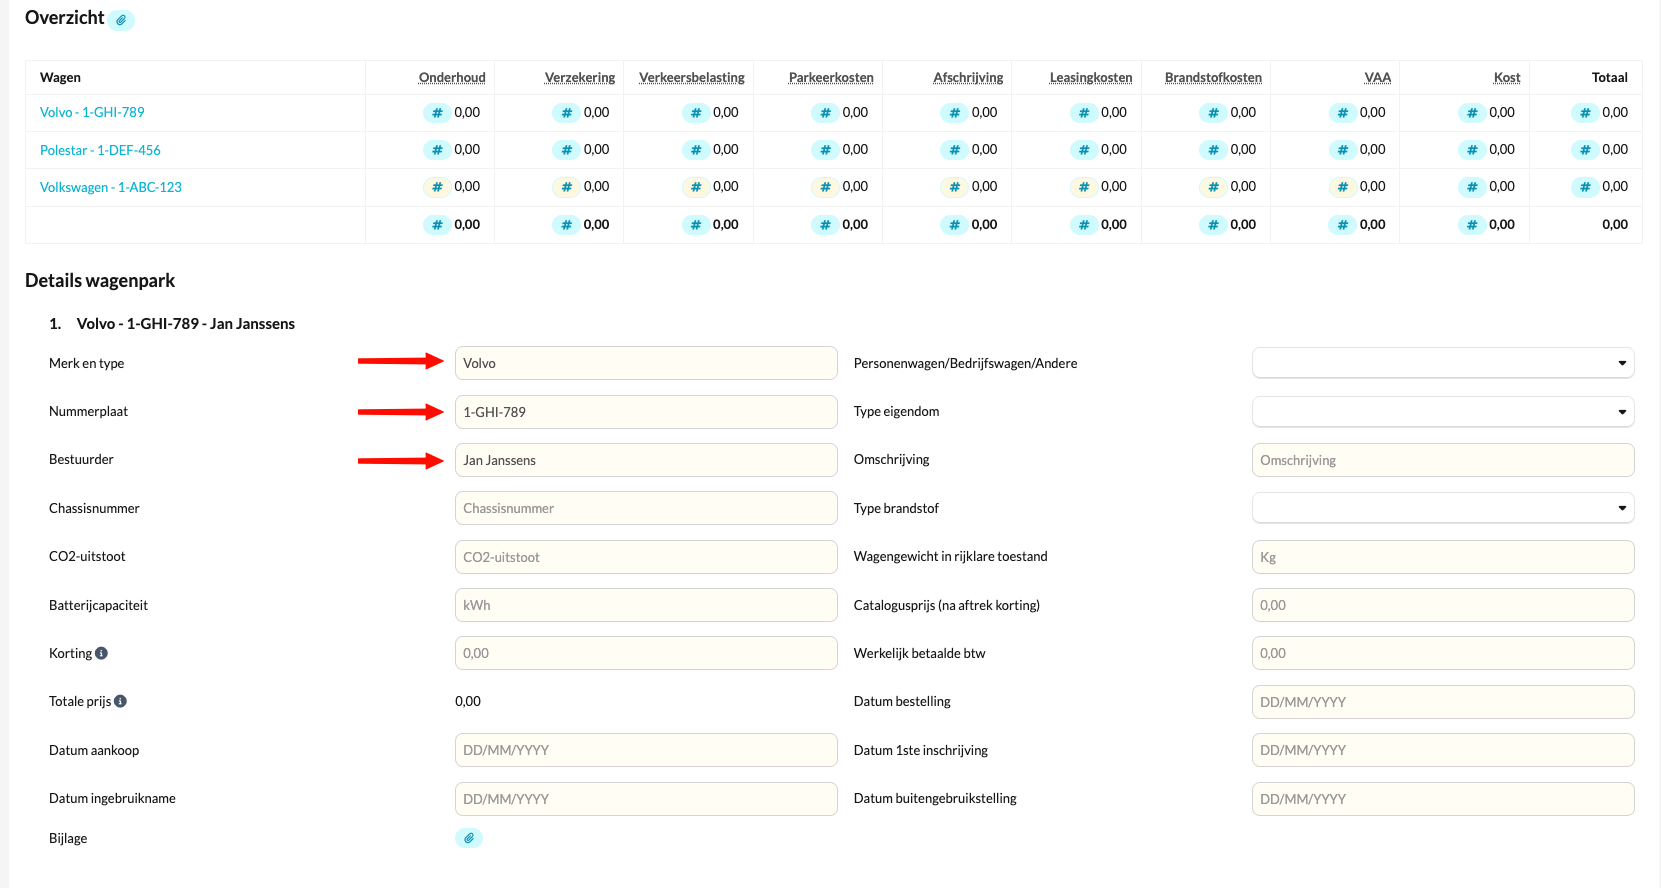The height and width of the screenshot is (888, 1661).
Task: Click the hash icon for Volvo Verzekering
Action: [566, 113]
